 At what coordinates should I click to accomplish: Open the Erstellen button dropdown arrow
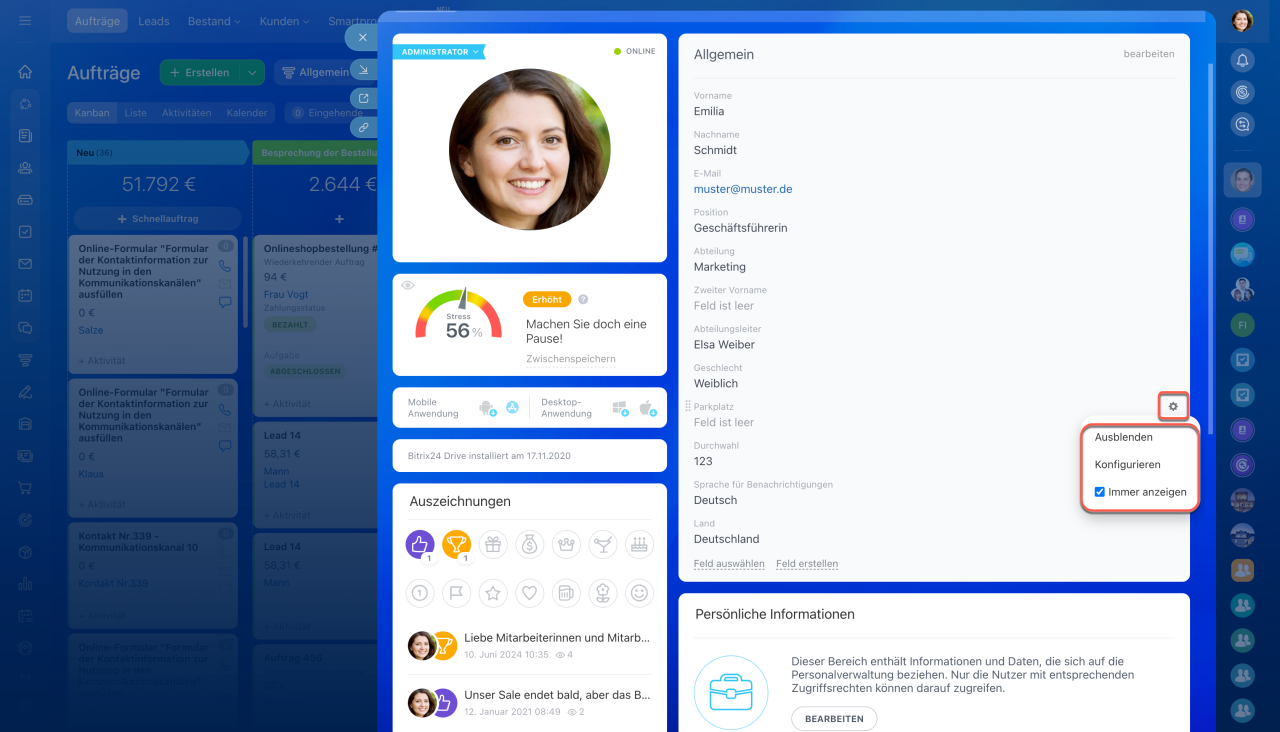click(252, 72)
